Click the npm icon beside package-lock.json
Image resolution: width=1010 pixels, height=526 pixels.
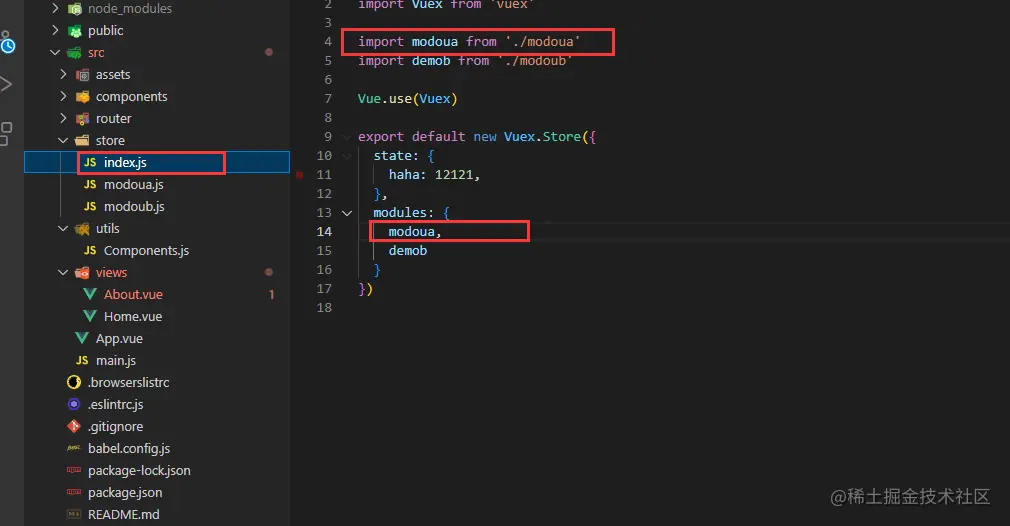(74, 470)
